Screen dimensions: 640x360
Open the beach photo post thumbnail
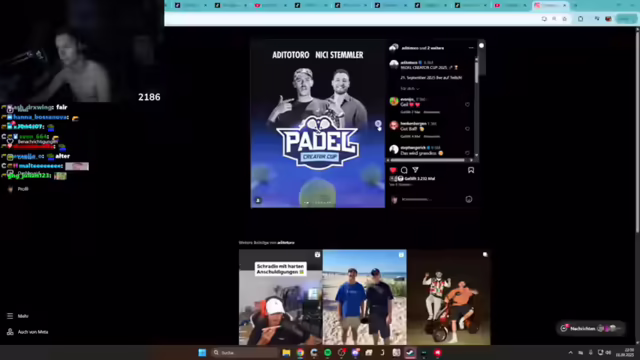click(x=364, y=297)
